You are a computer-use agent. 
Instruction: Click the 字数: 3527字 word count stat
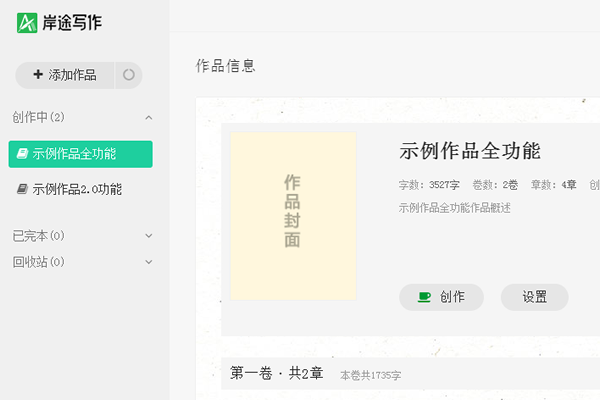(428, 185)
